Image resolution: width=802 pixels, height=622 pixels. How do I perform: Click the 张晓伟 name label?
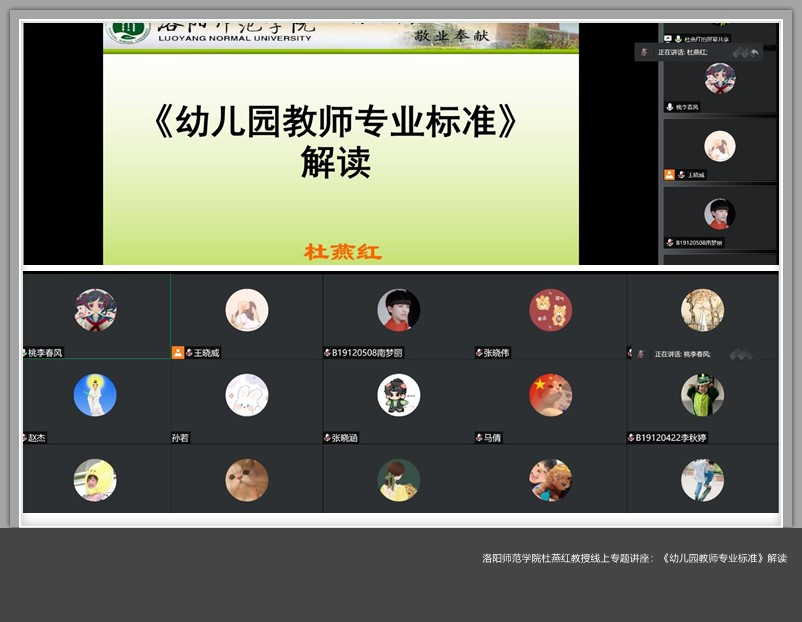tap(497, 353)
